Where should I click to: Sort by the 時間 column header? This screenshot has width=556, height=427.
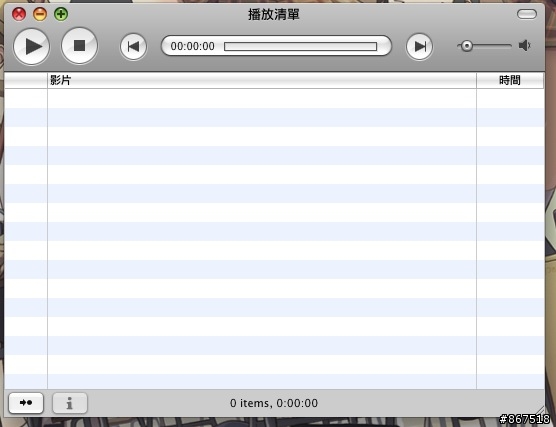(510, 80)
